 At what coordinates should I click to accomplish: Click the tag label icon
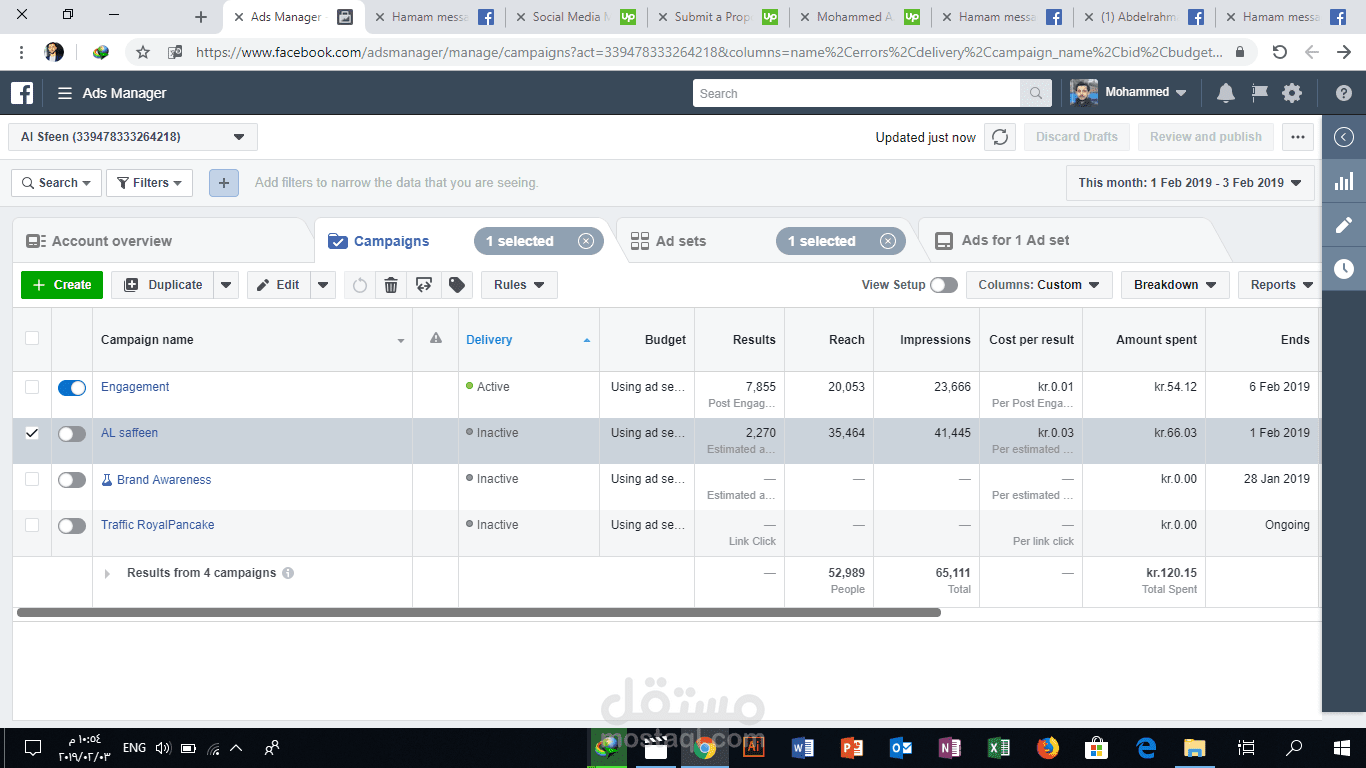(x=457, y=285)
